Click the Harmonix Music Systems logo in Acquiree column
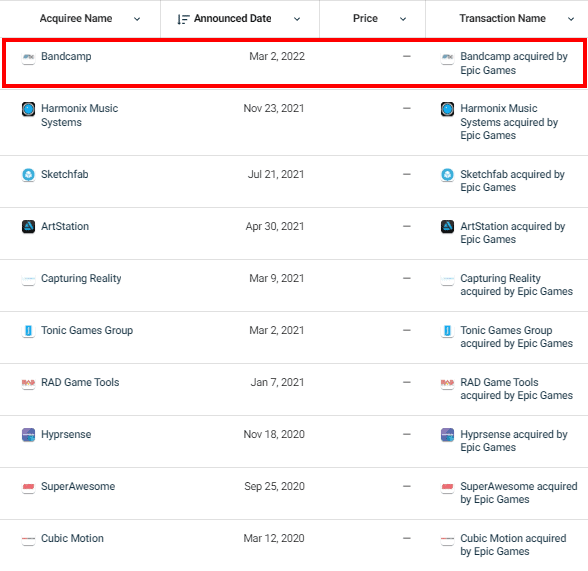The height and width of the screenshot is (571, 588). 28,109
